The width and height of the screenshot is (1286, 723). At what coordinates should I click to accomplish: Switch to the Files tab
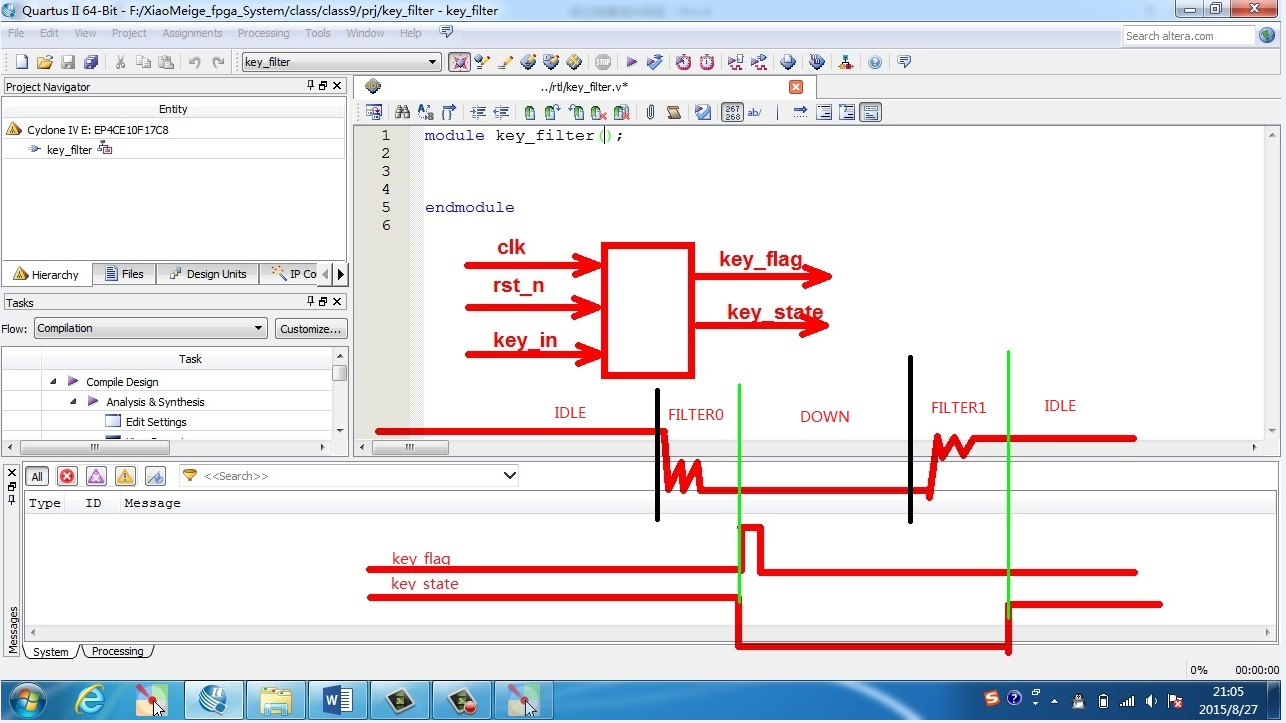click(124, 274)
